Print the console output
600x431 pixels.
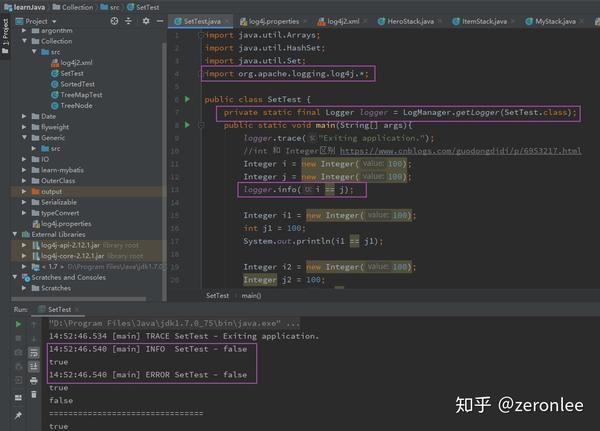tap(34, 380)
